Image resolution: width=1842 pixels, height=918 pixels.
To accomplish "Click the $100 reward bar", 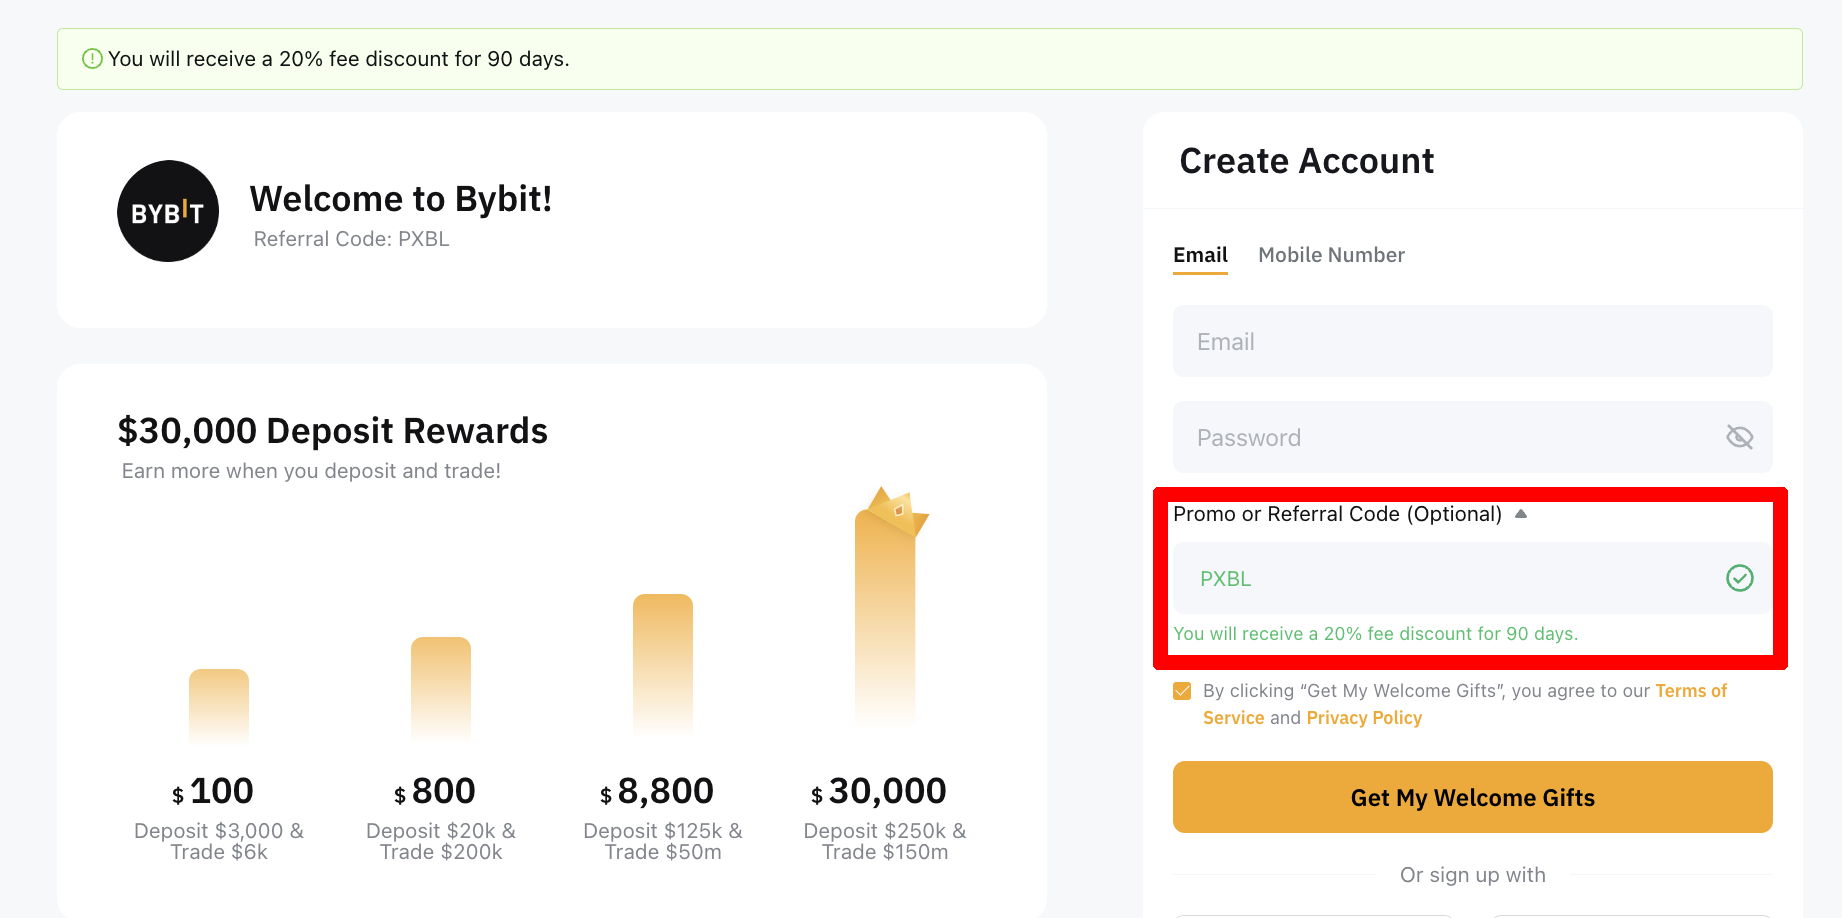I will coord(219,706).
